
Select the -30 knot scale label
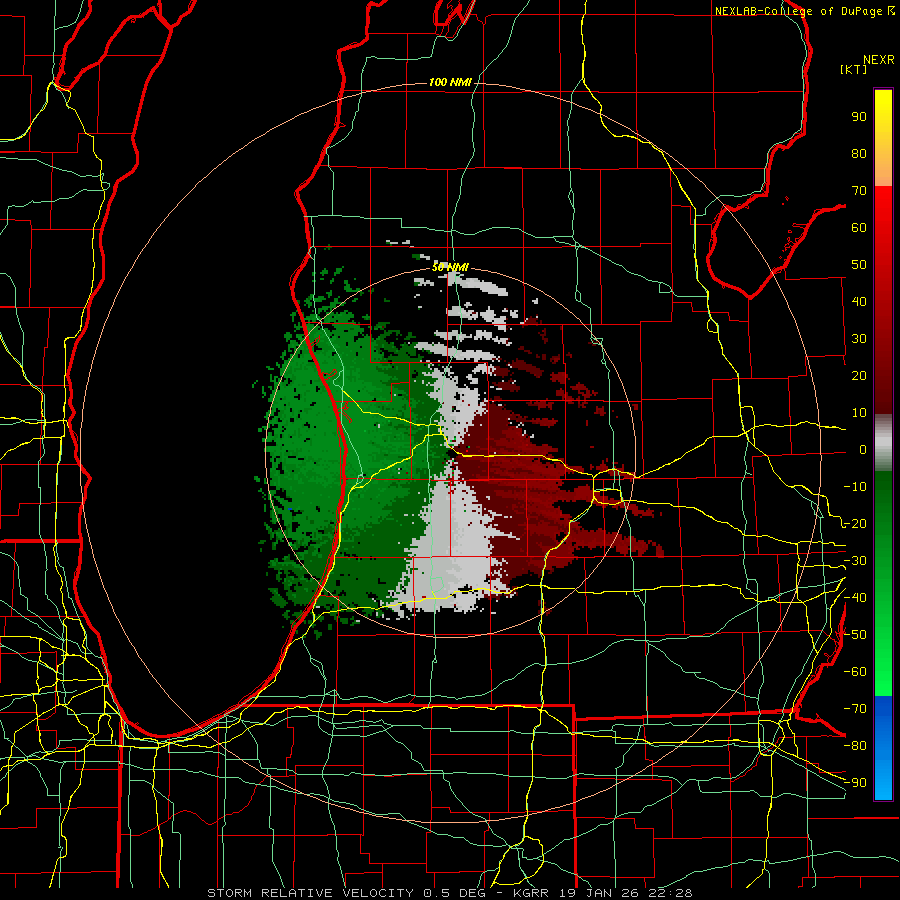click(855, 561)
